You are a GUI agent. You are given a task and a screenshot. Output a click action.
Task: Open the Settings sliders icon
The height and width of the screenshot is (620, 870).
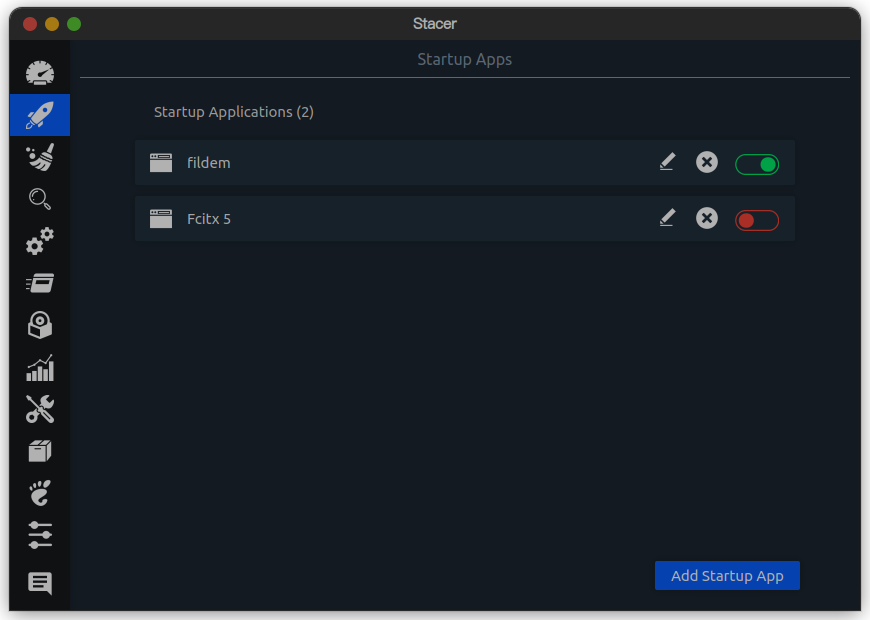[x=40, y=535]
